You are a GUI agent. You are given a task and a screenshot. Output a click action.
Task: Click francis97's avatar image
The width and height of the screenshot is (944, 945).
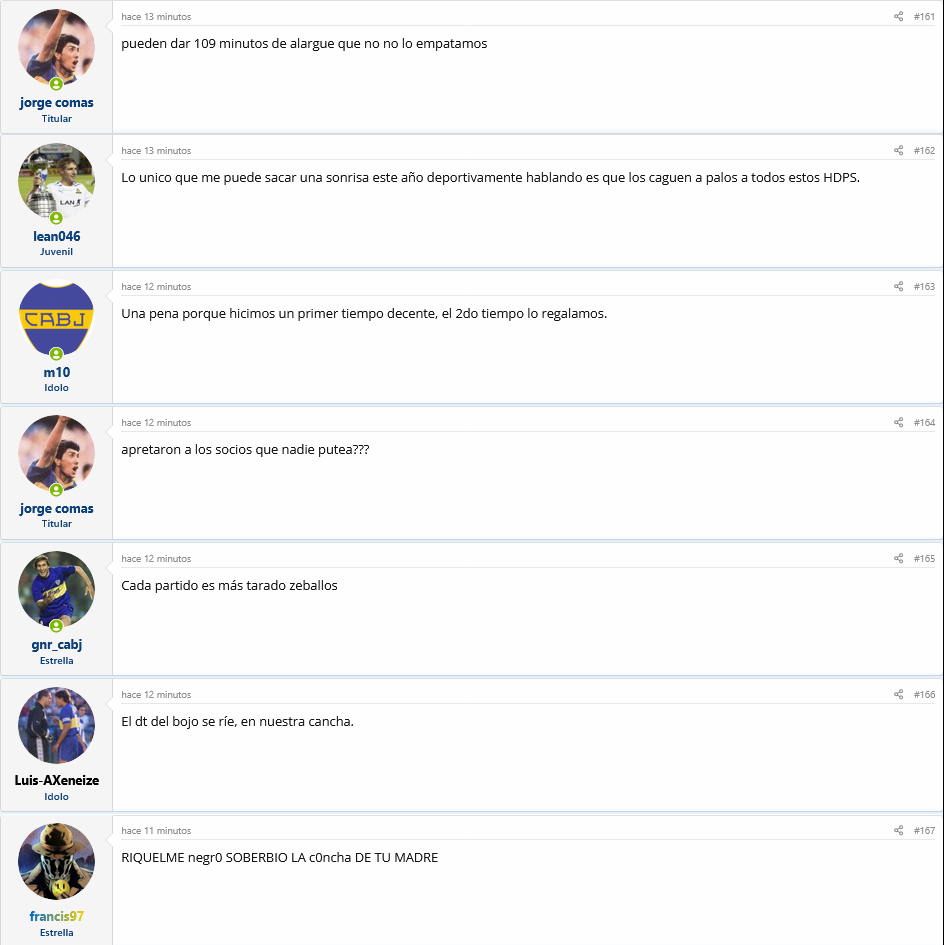[57, 861]
